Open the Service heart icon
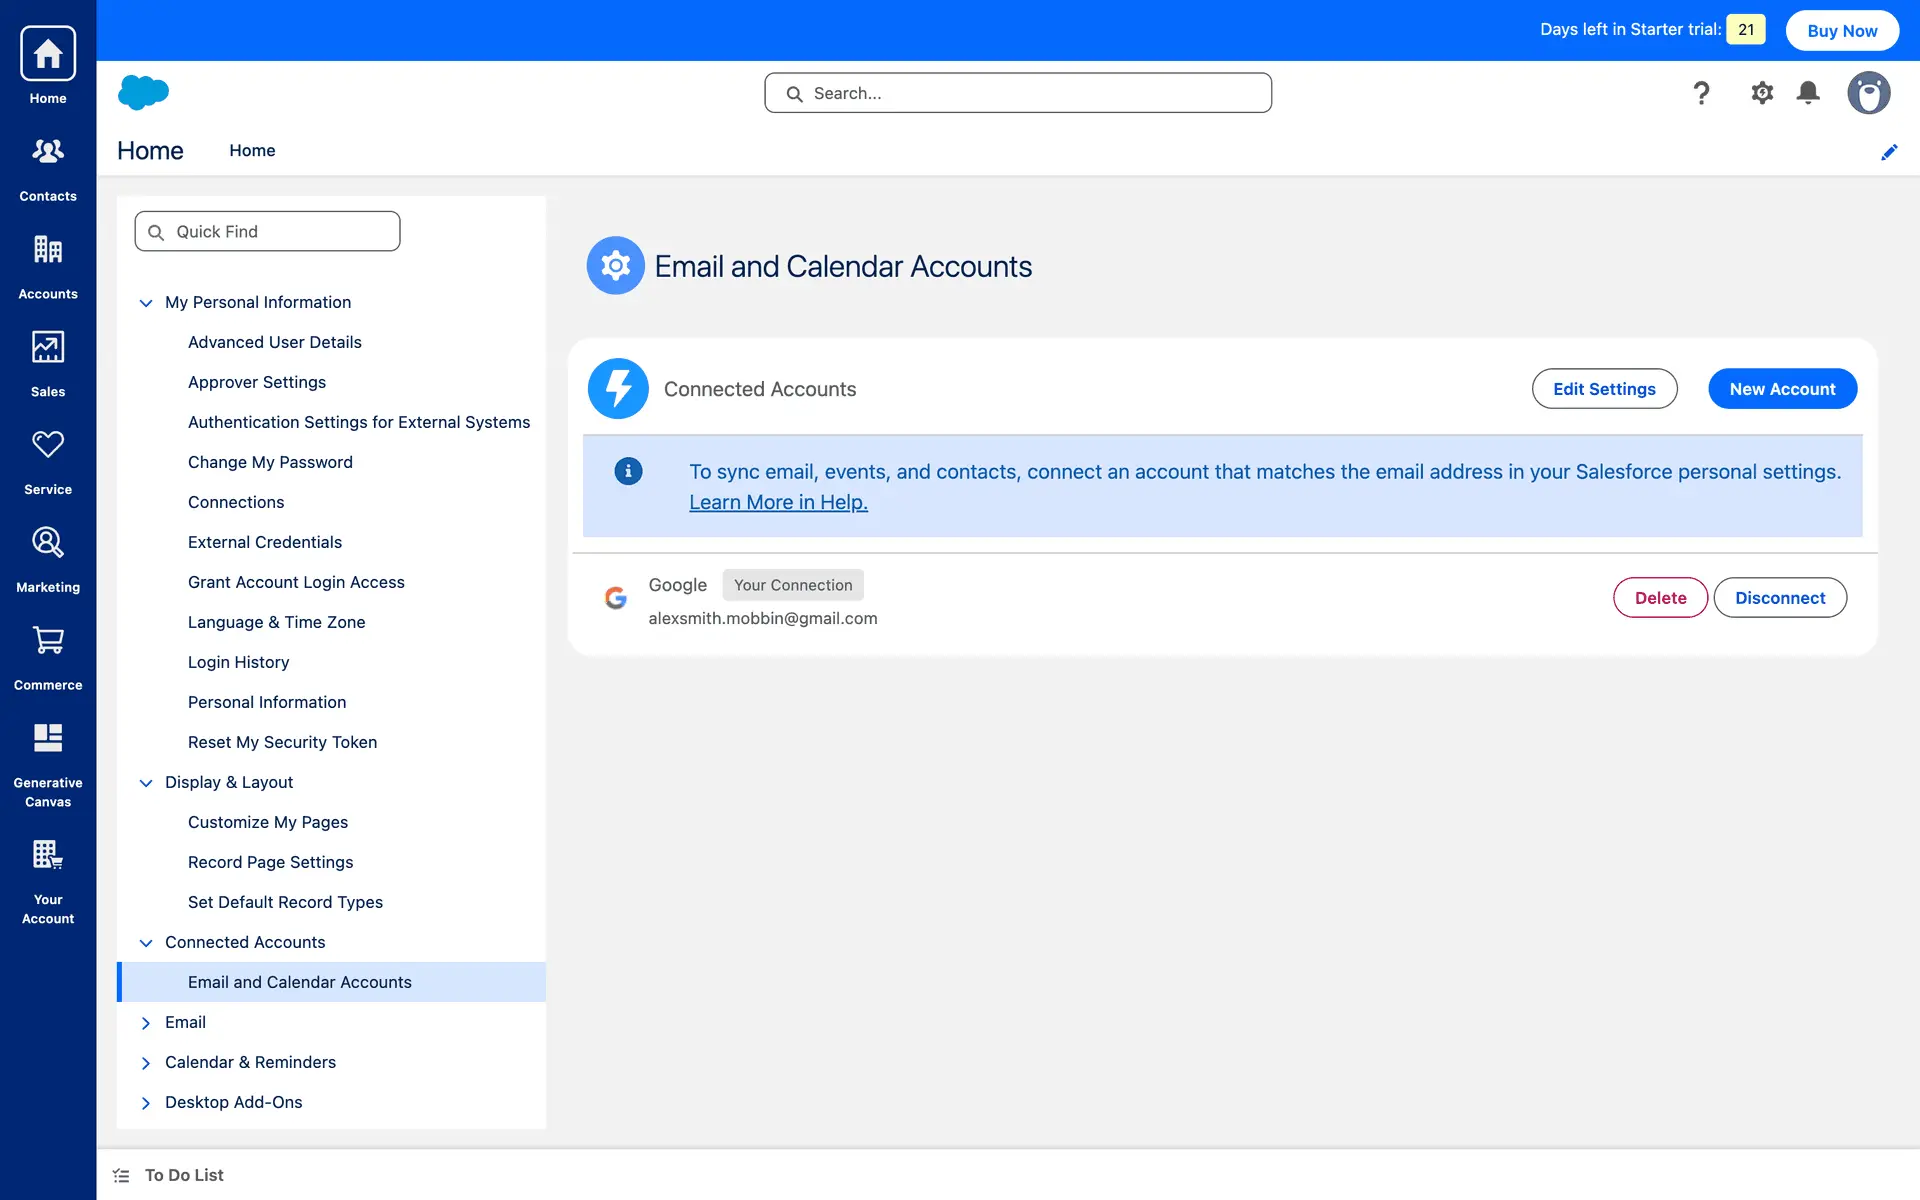 tap(48, 445)
